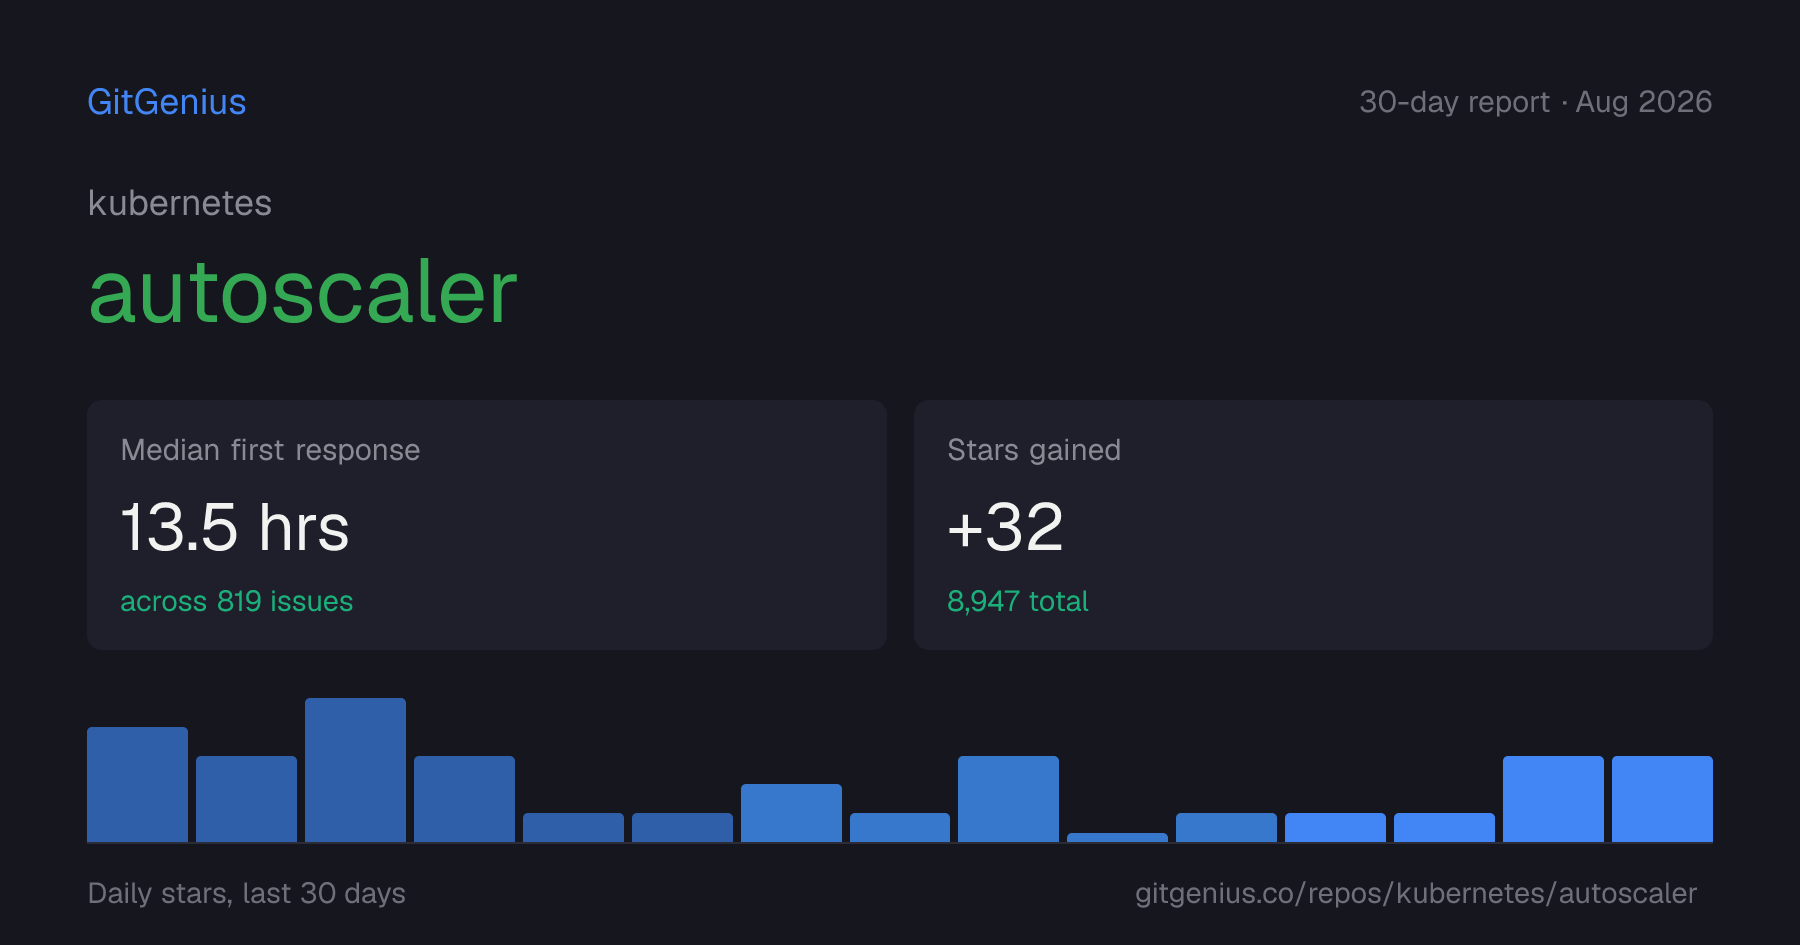Image resolution: width=1800 pixels, height=945 pixels.
Task: Select the across 819 issues text
Action: (237, 601)
